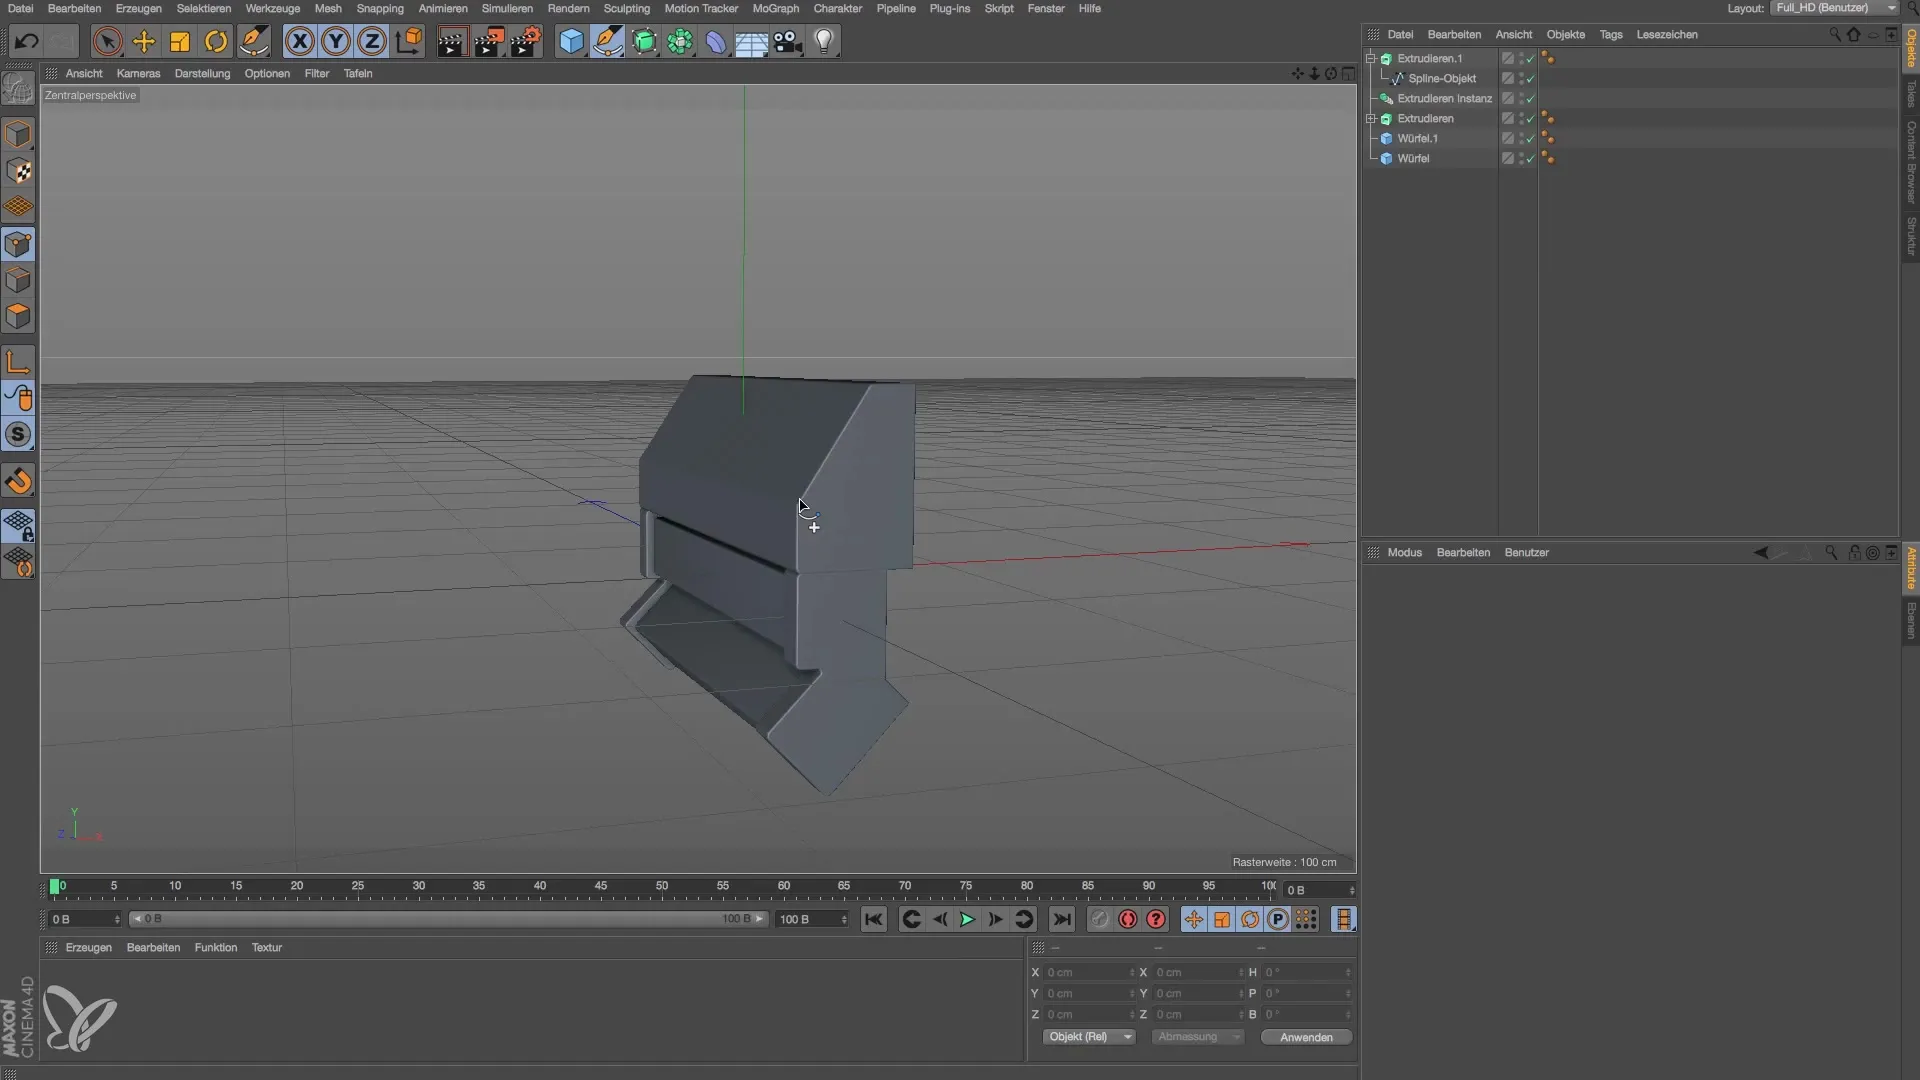Render active view clapperboard icon
The image size is (1920, 1080).
[x=452, y=41]
